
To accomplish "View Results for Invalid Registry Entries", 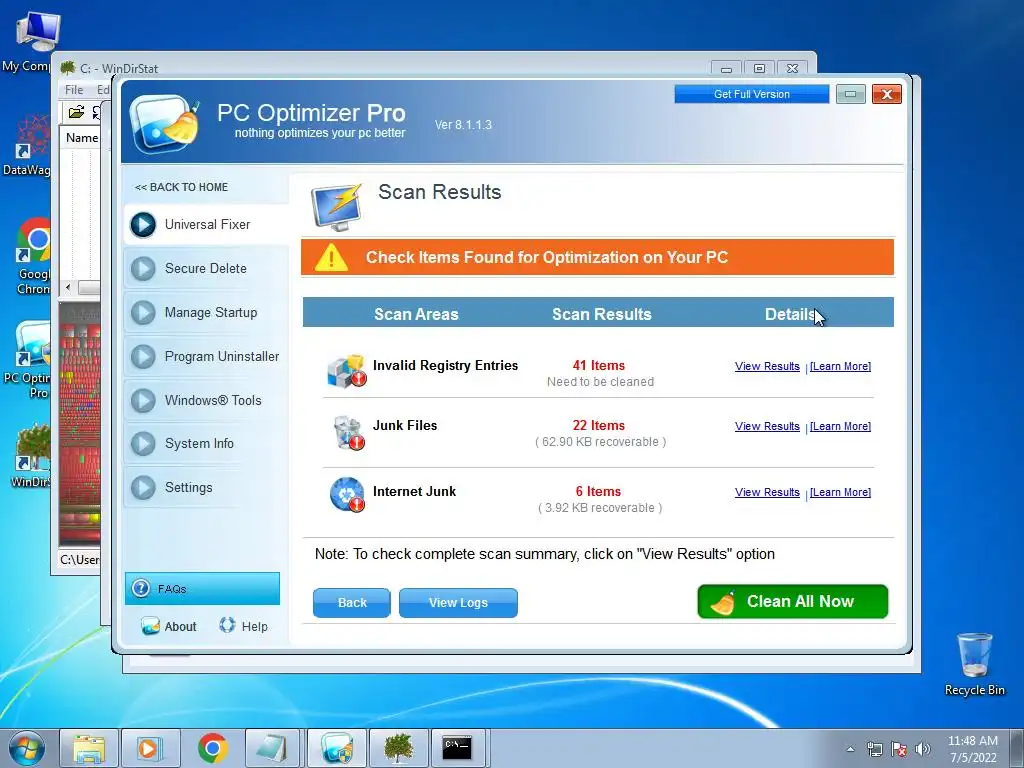I will click(x=767, y=366).
